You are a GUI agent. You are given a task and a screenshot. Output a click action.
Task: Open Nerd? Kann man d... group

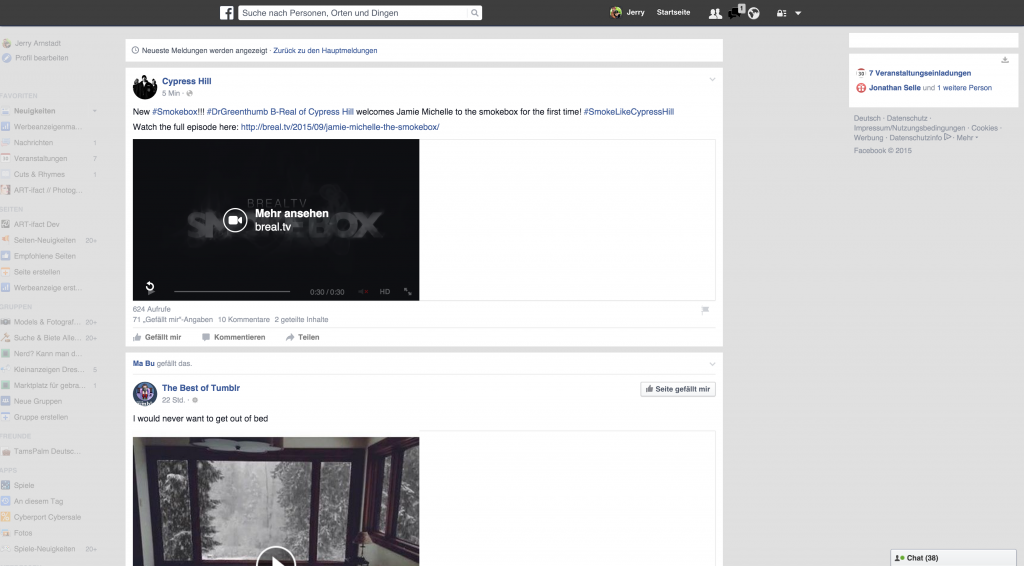[x=48, y=353]
